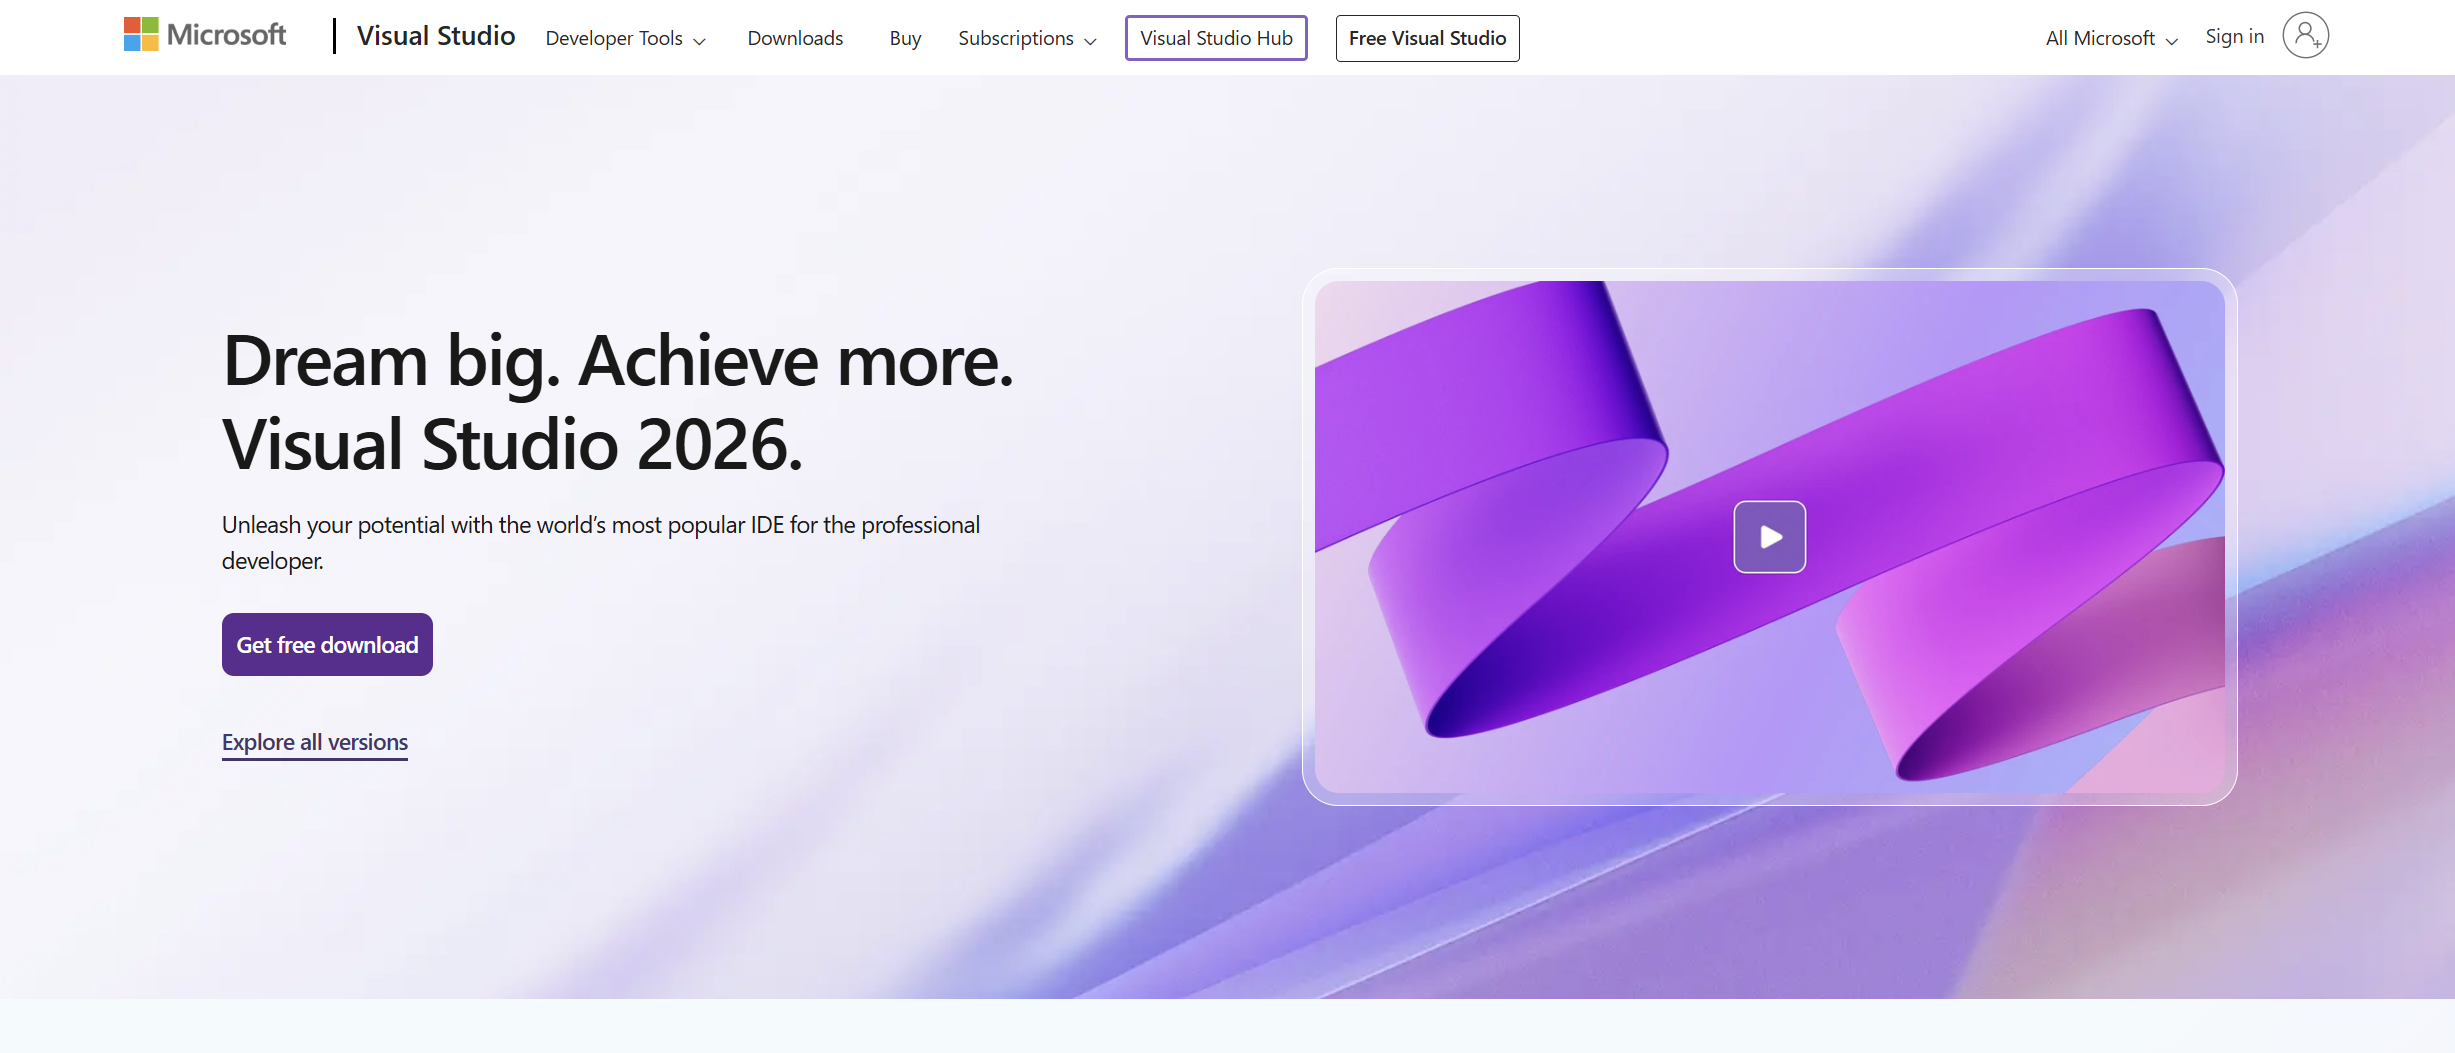Expand the All Microsoft menu
Viewport: 2455px width, 1053px height.
point(2111,38)
